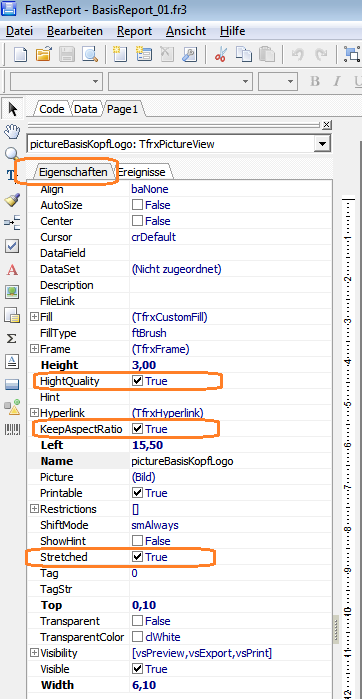Select the Insert Band tool
Screen dimensions: 362x699
coord(12,222)
